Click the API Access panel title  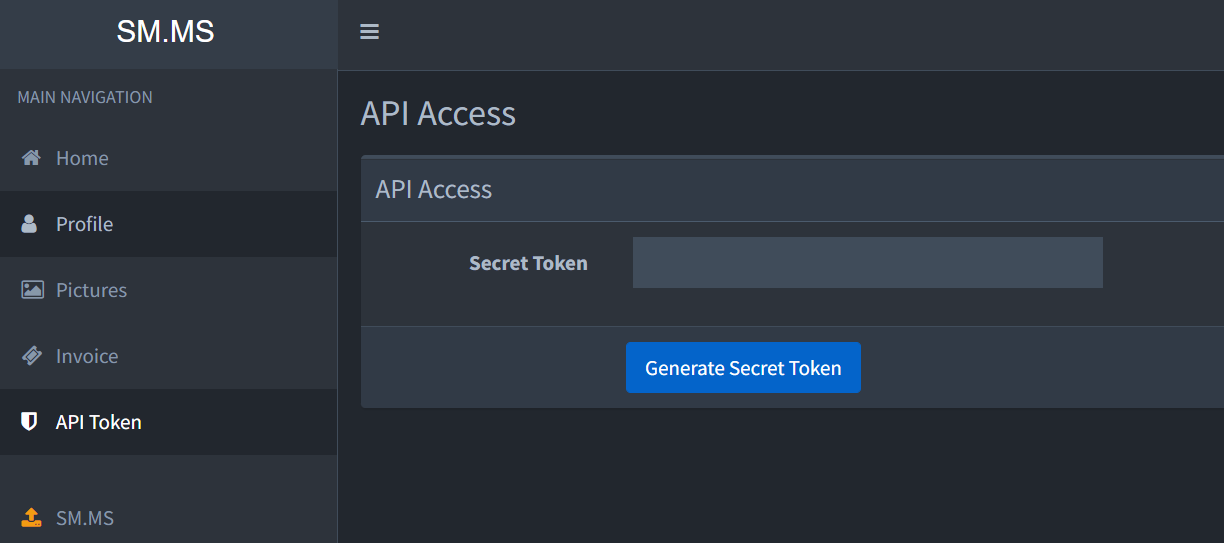coord(434,189)
